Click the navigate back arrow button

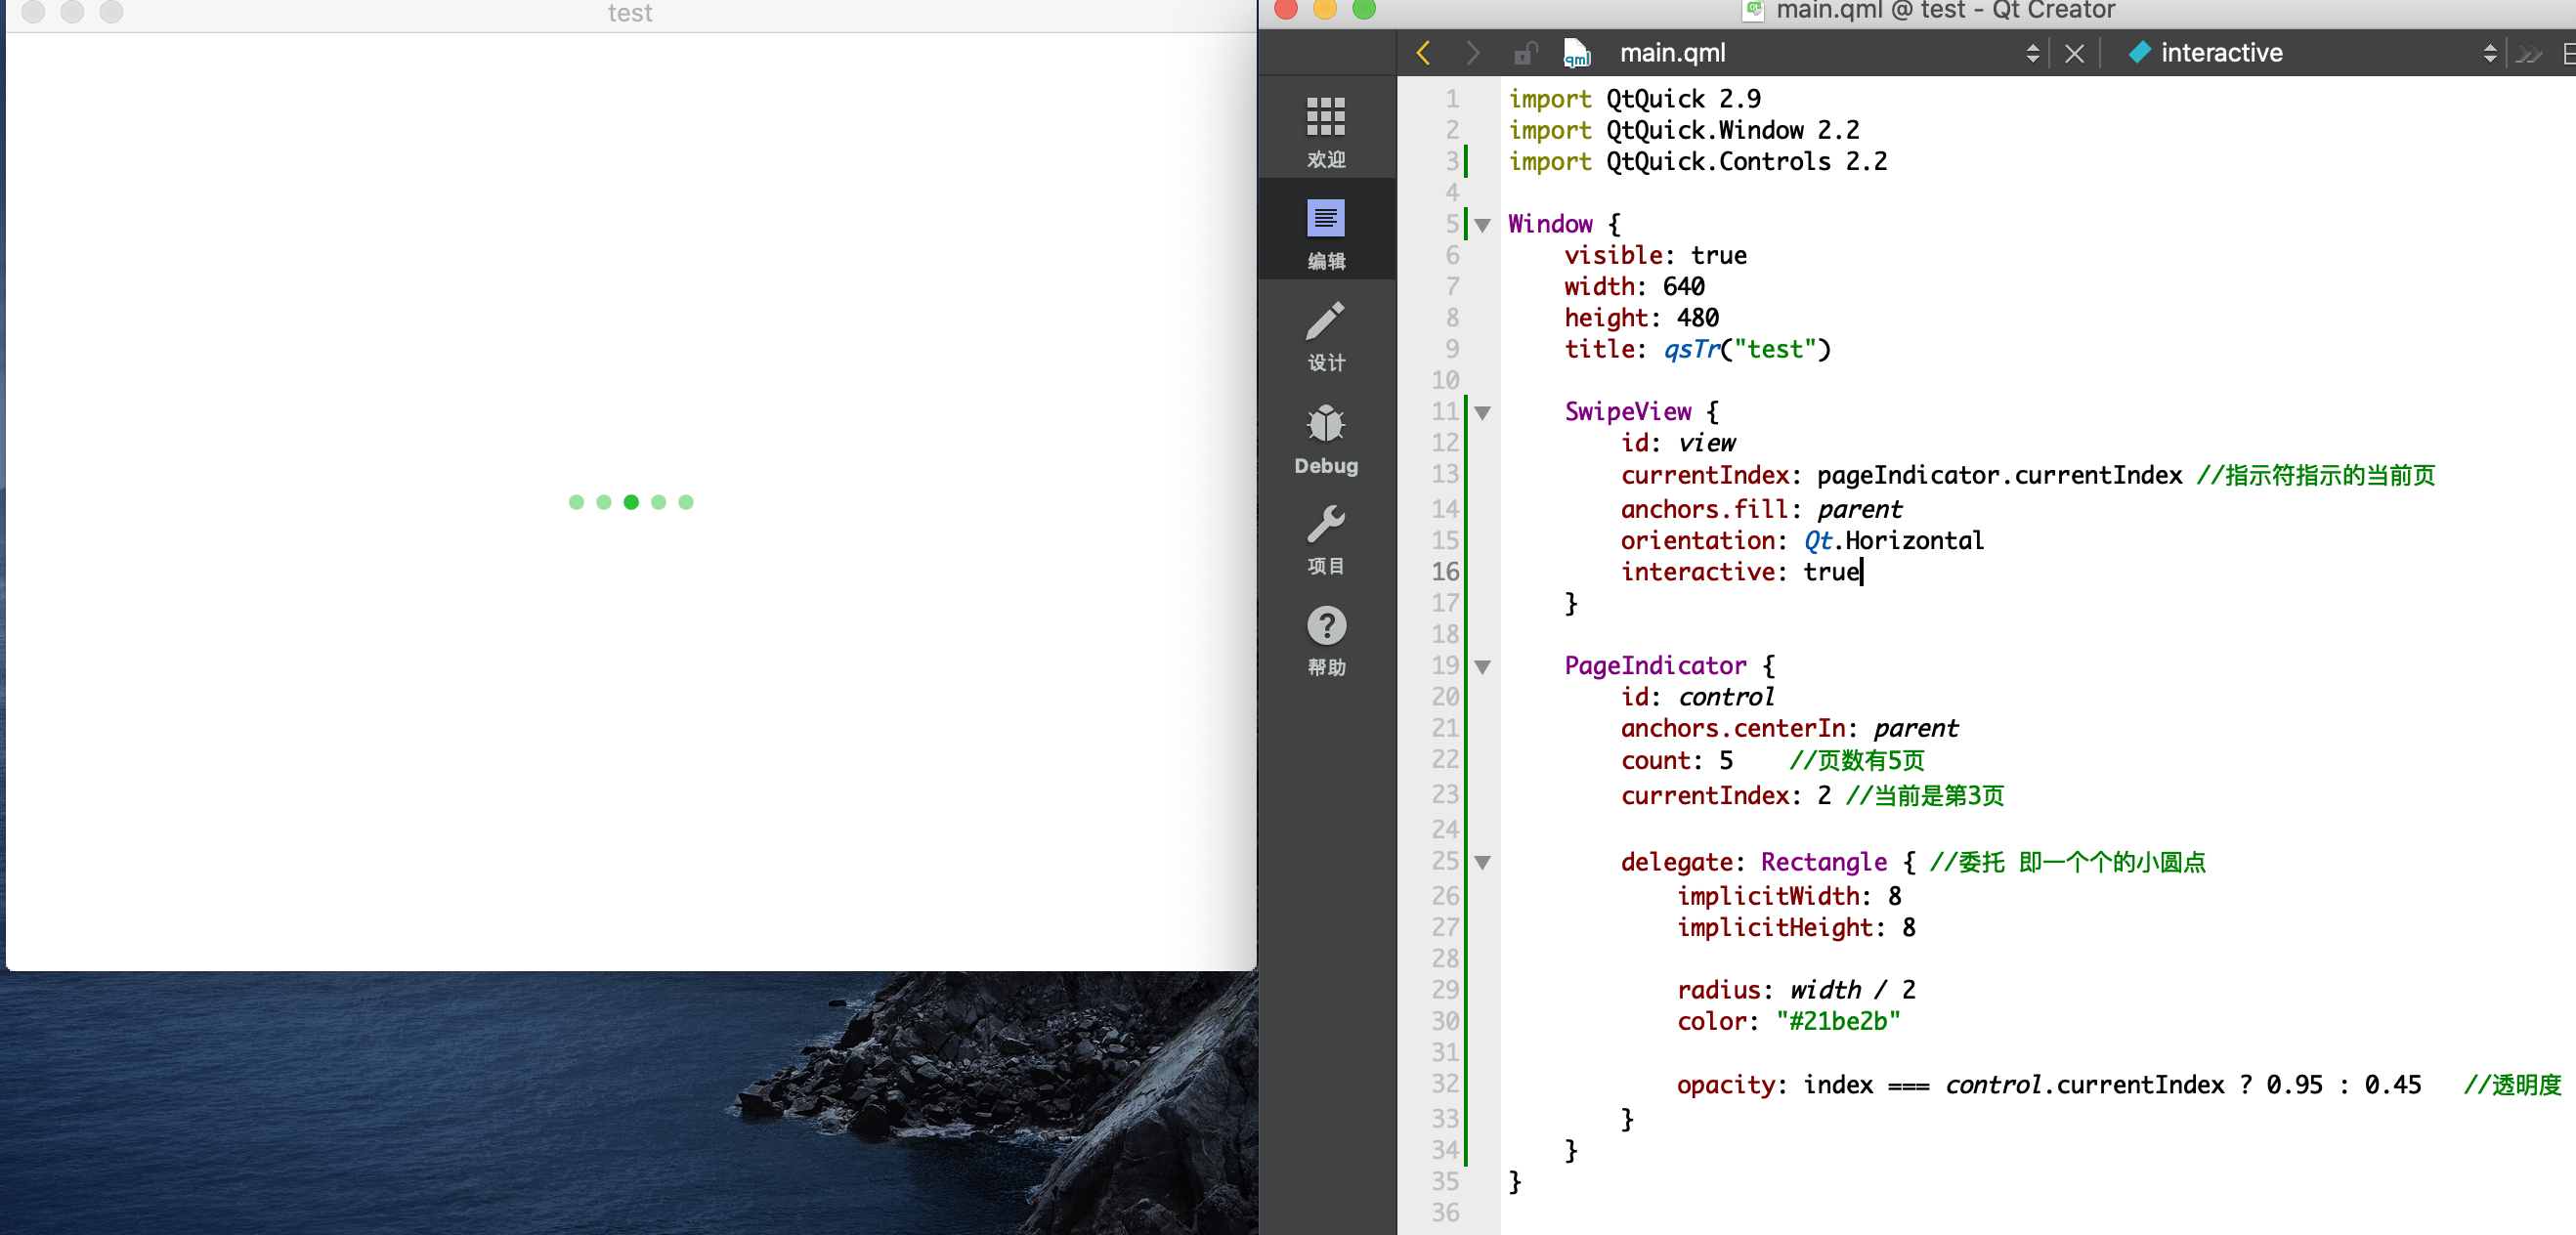pos(1425,54)
